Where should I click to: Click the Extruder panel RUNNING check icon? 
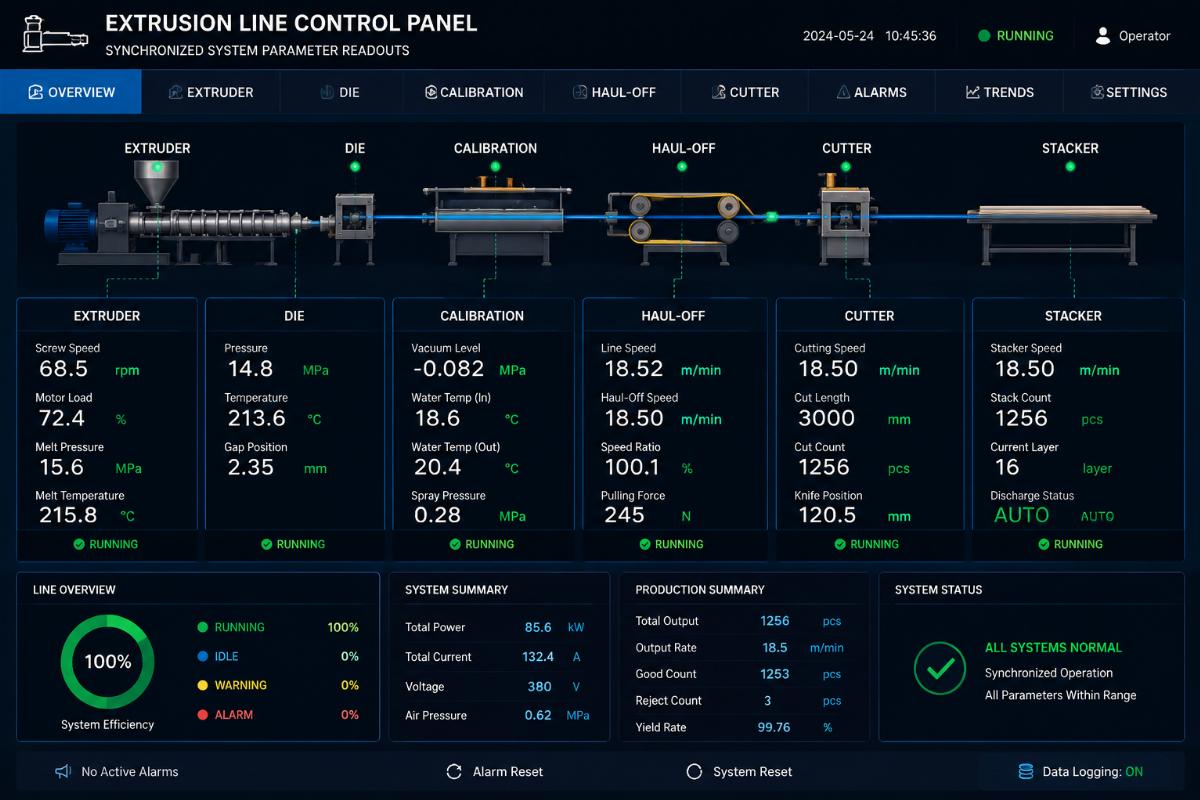(78, 544)
